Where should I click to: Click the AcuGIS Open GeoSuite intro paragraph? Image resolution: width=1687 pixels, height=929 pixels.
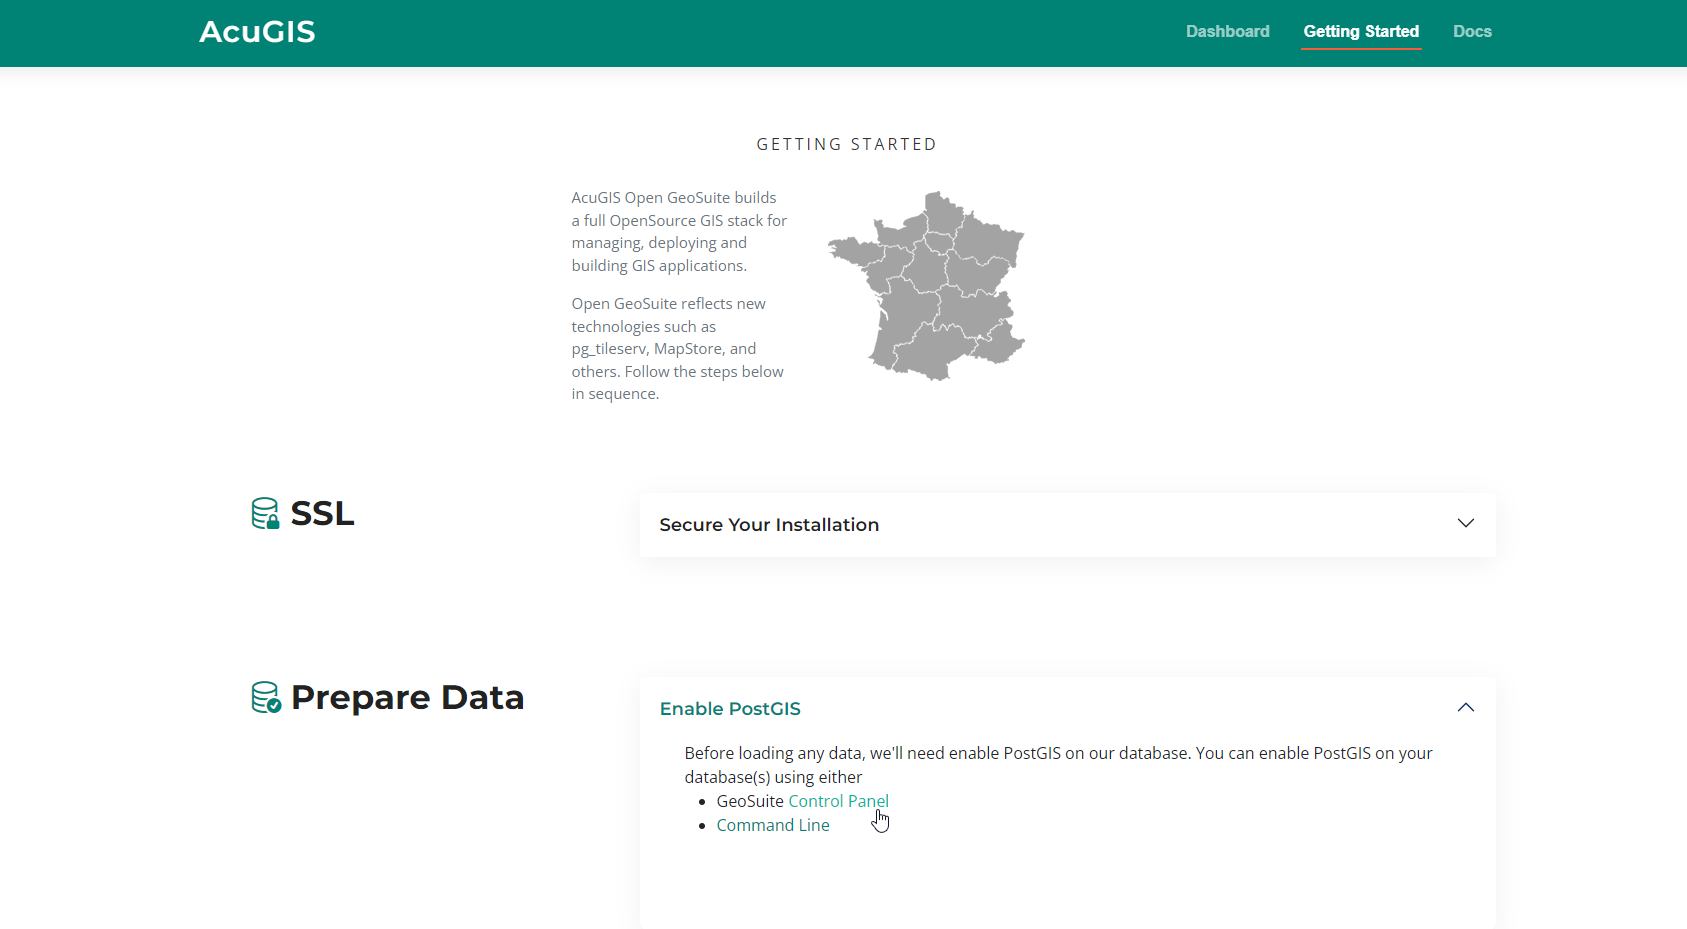[x=678, y=232]
